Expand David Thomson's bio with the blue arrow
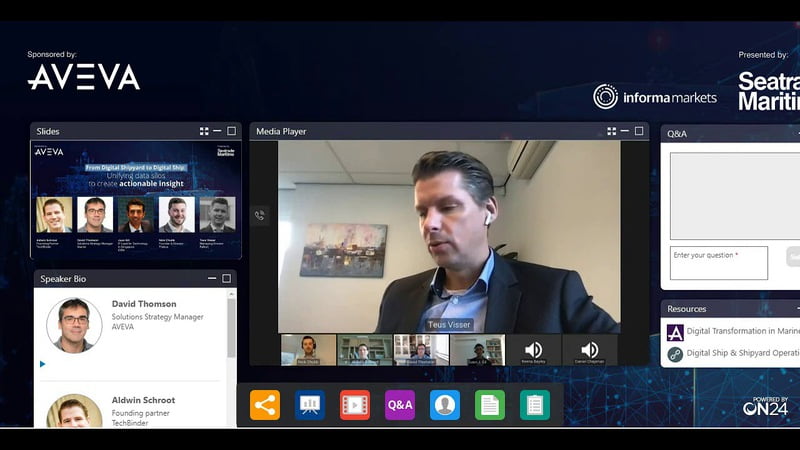800x450 pixels. pos(42,364)
